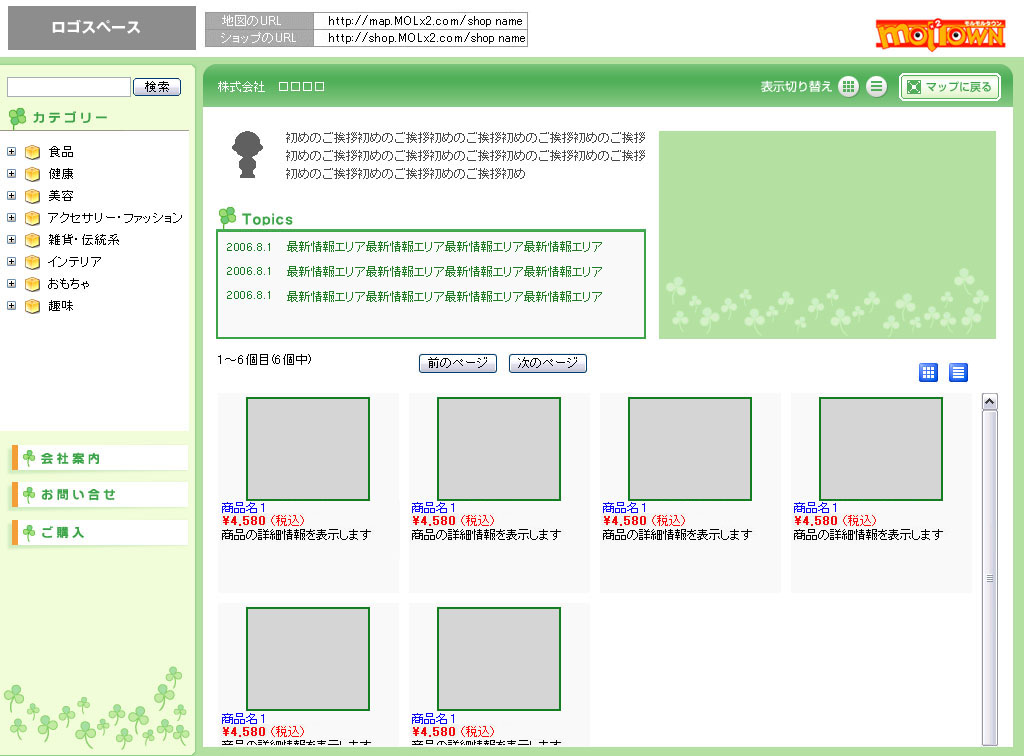Expand the 食品 category

point(11,151)
